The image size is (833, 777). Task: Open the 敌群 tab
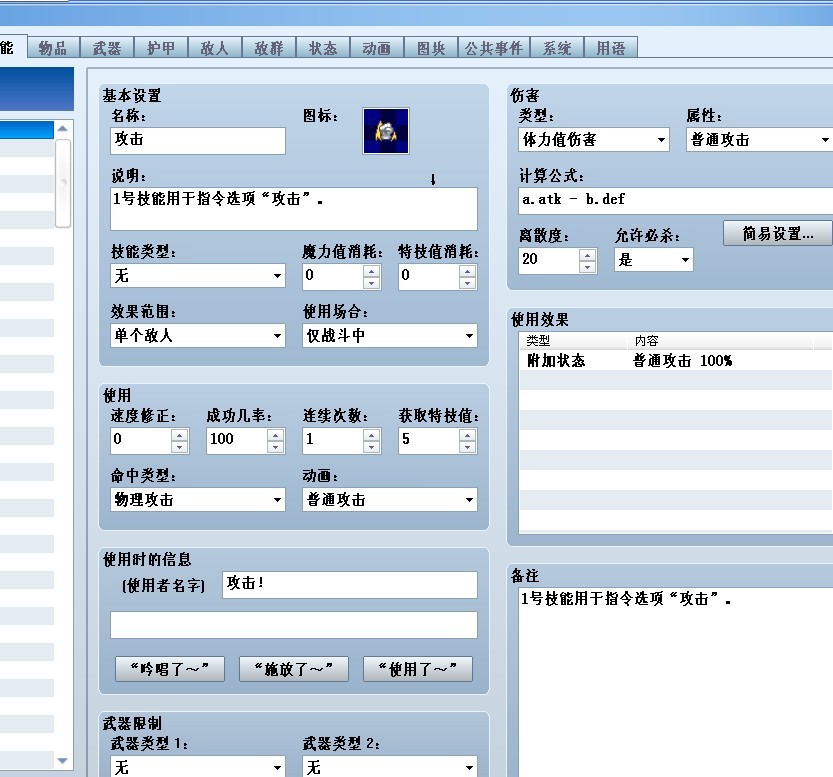pos(269,48)
